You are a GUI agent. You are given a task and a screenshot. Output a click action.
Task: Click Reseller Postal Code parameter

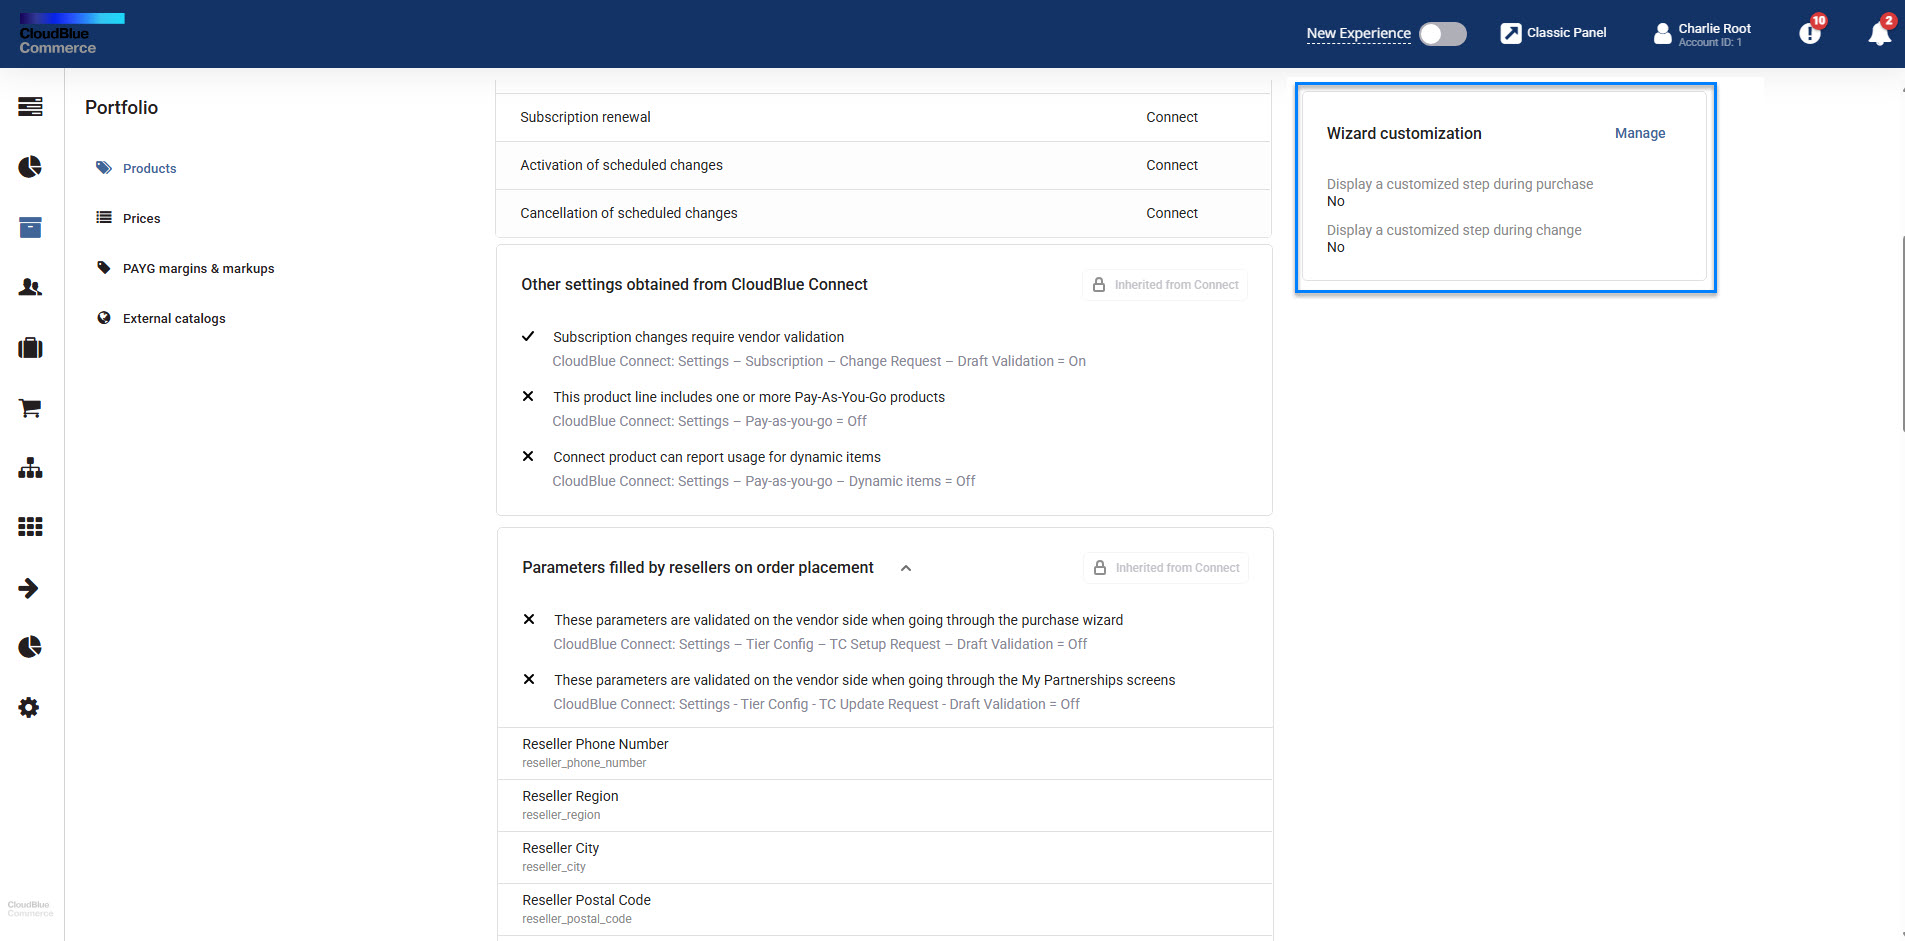[x=885, y=909]
